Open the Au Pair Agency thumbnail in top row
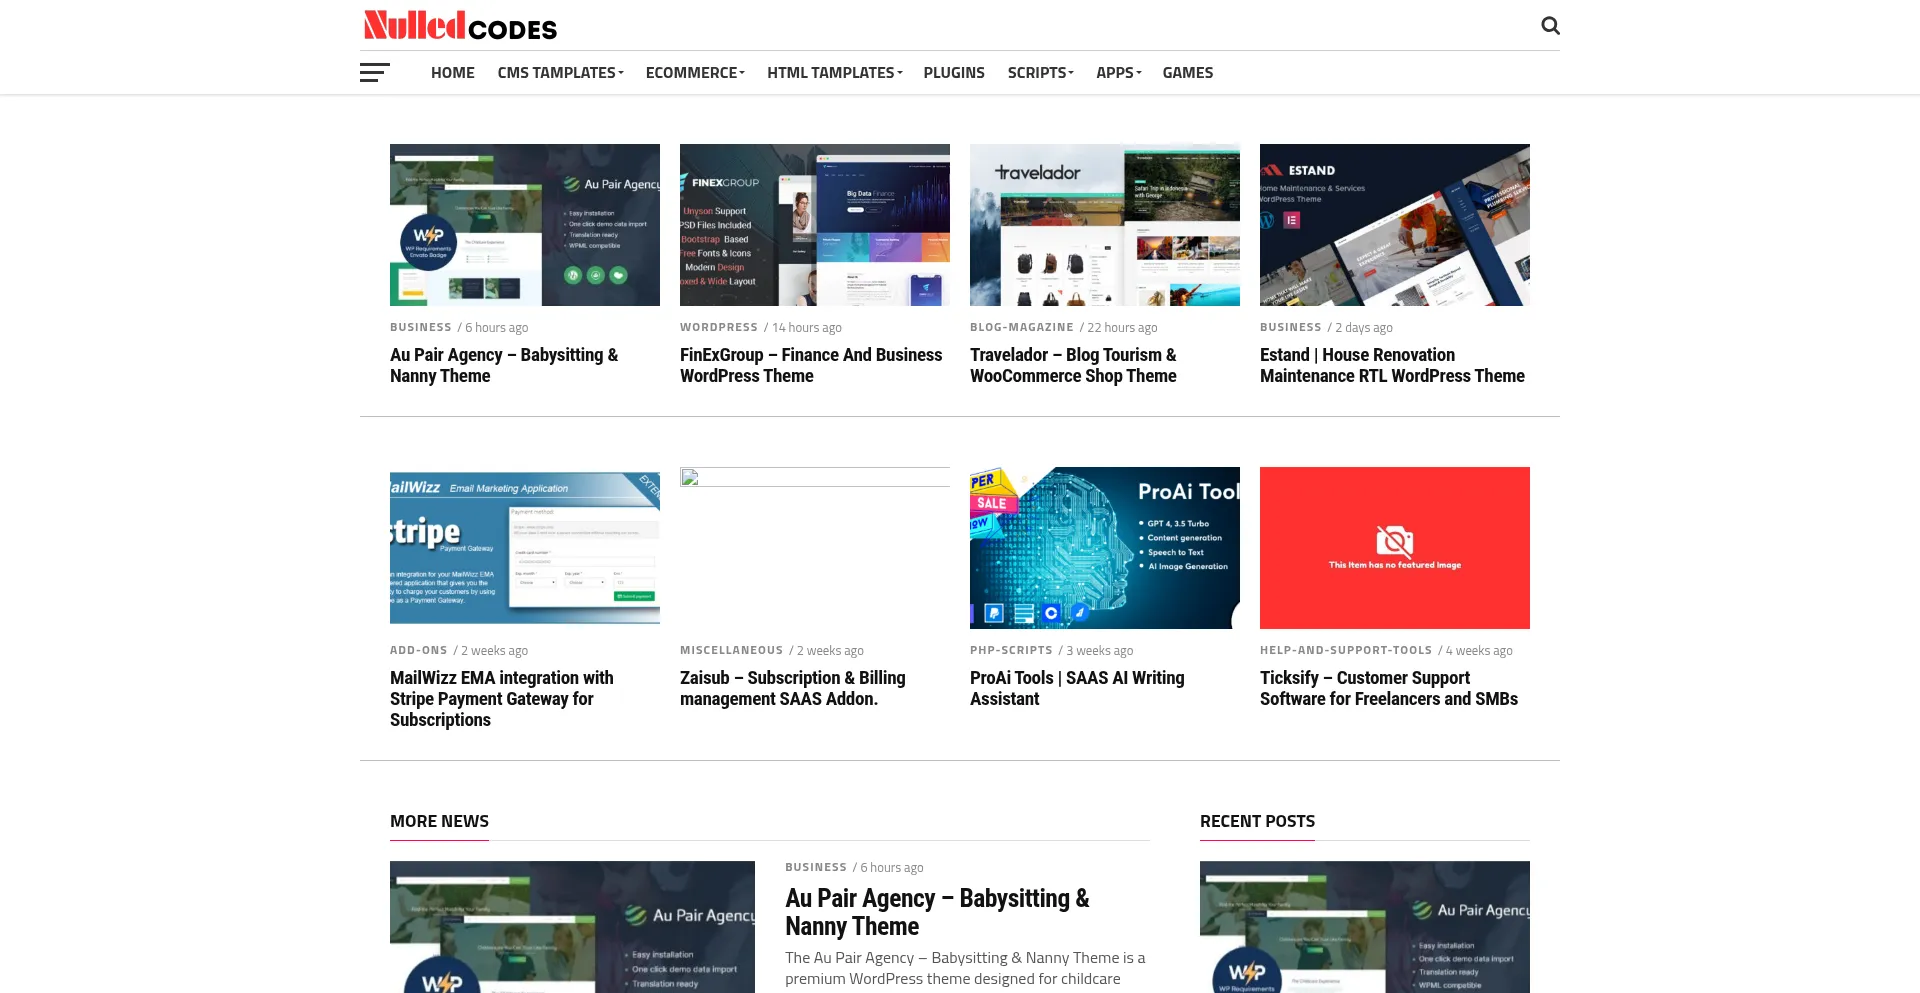 pos(524,225)
